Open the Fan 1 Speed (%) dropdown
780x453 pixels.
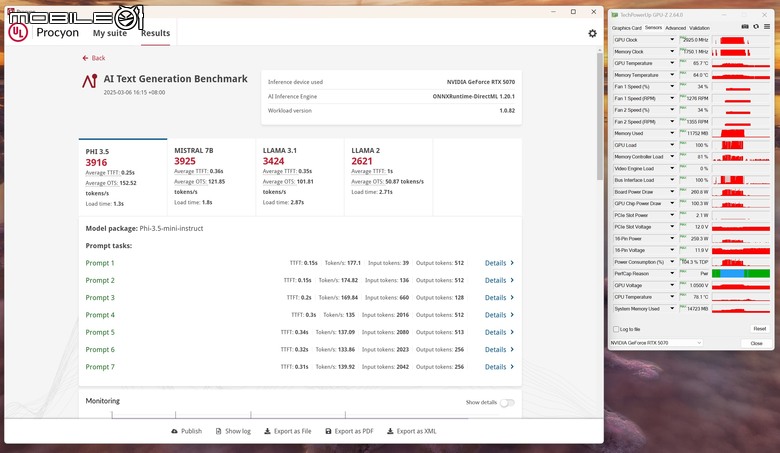coord(672,87)
